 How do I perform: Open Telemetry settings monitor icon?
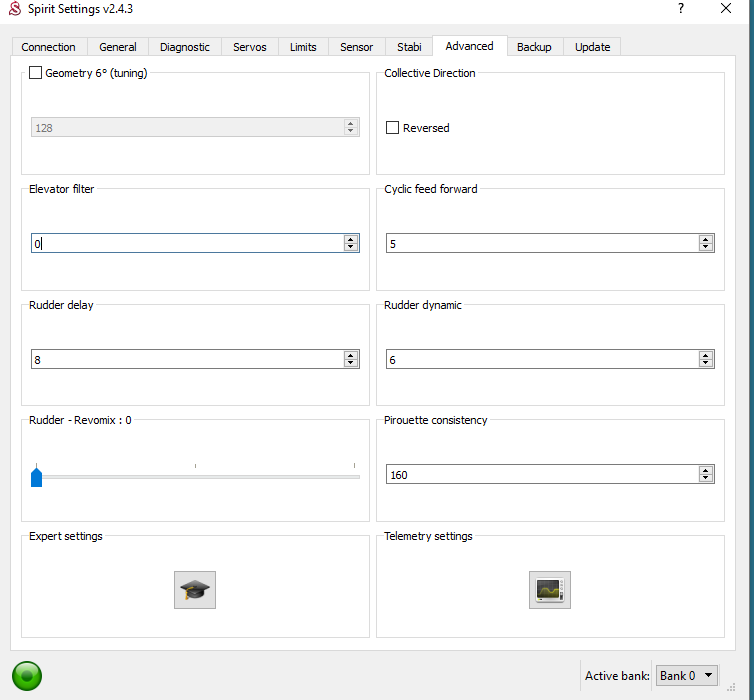coord(549,590)
